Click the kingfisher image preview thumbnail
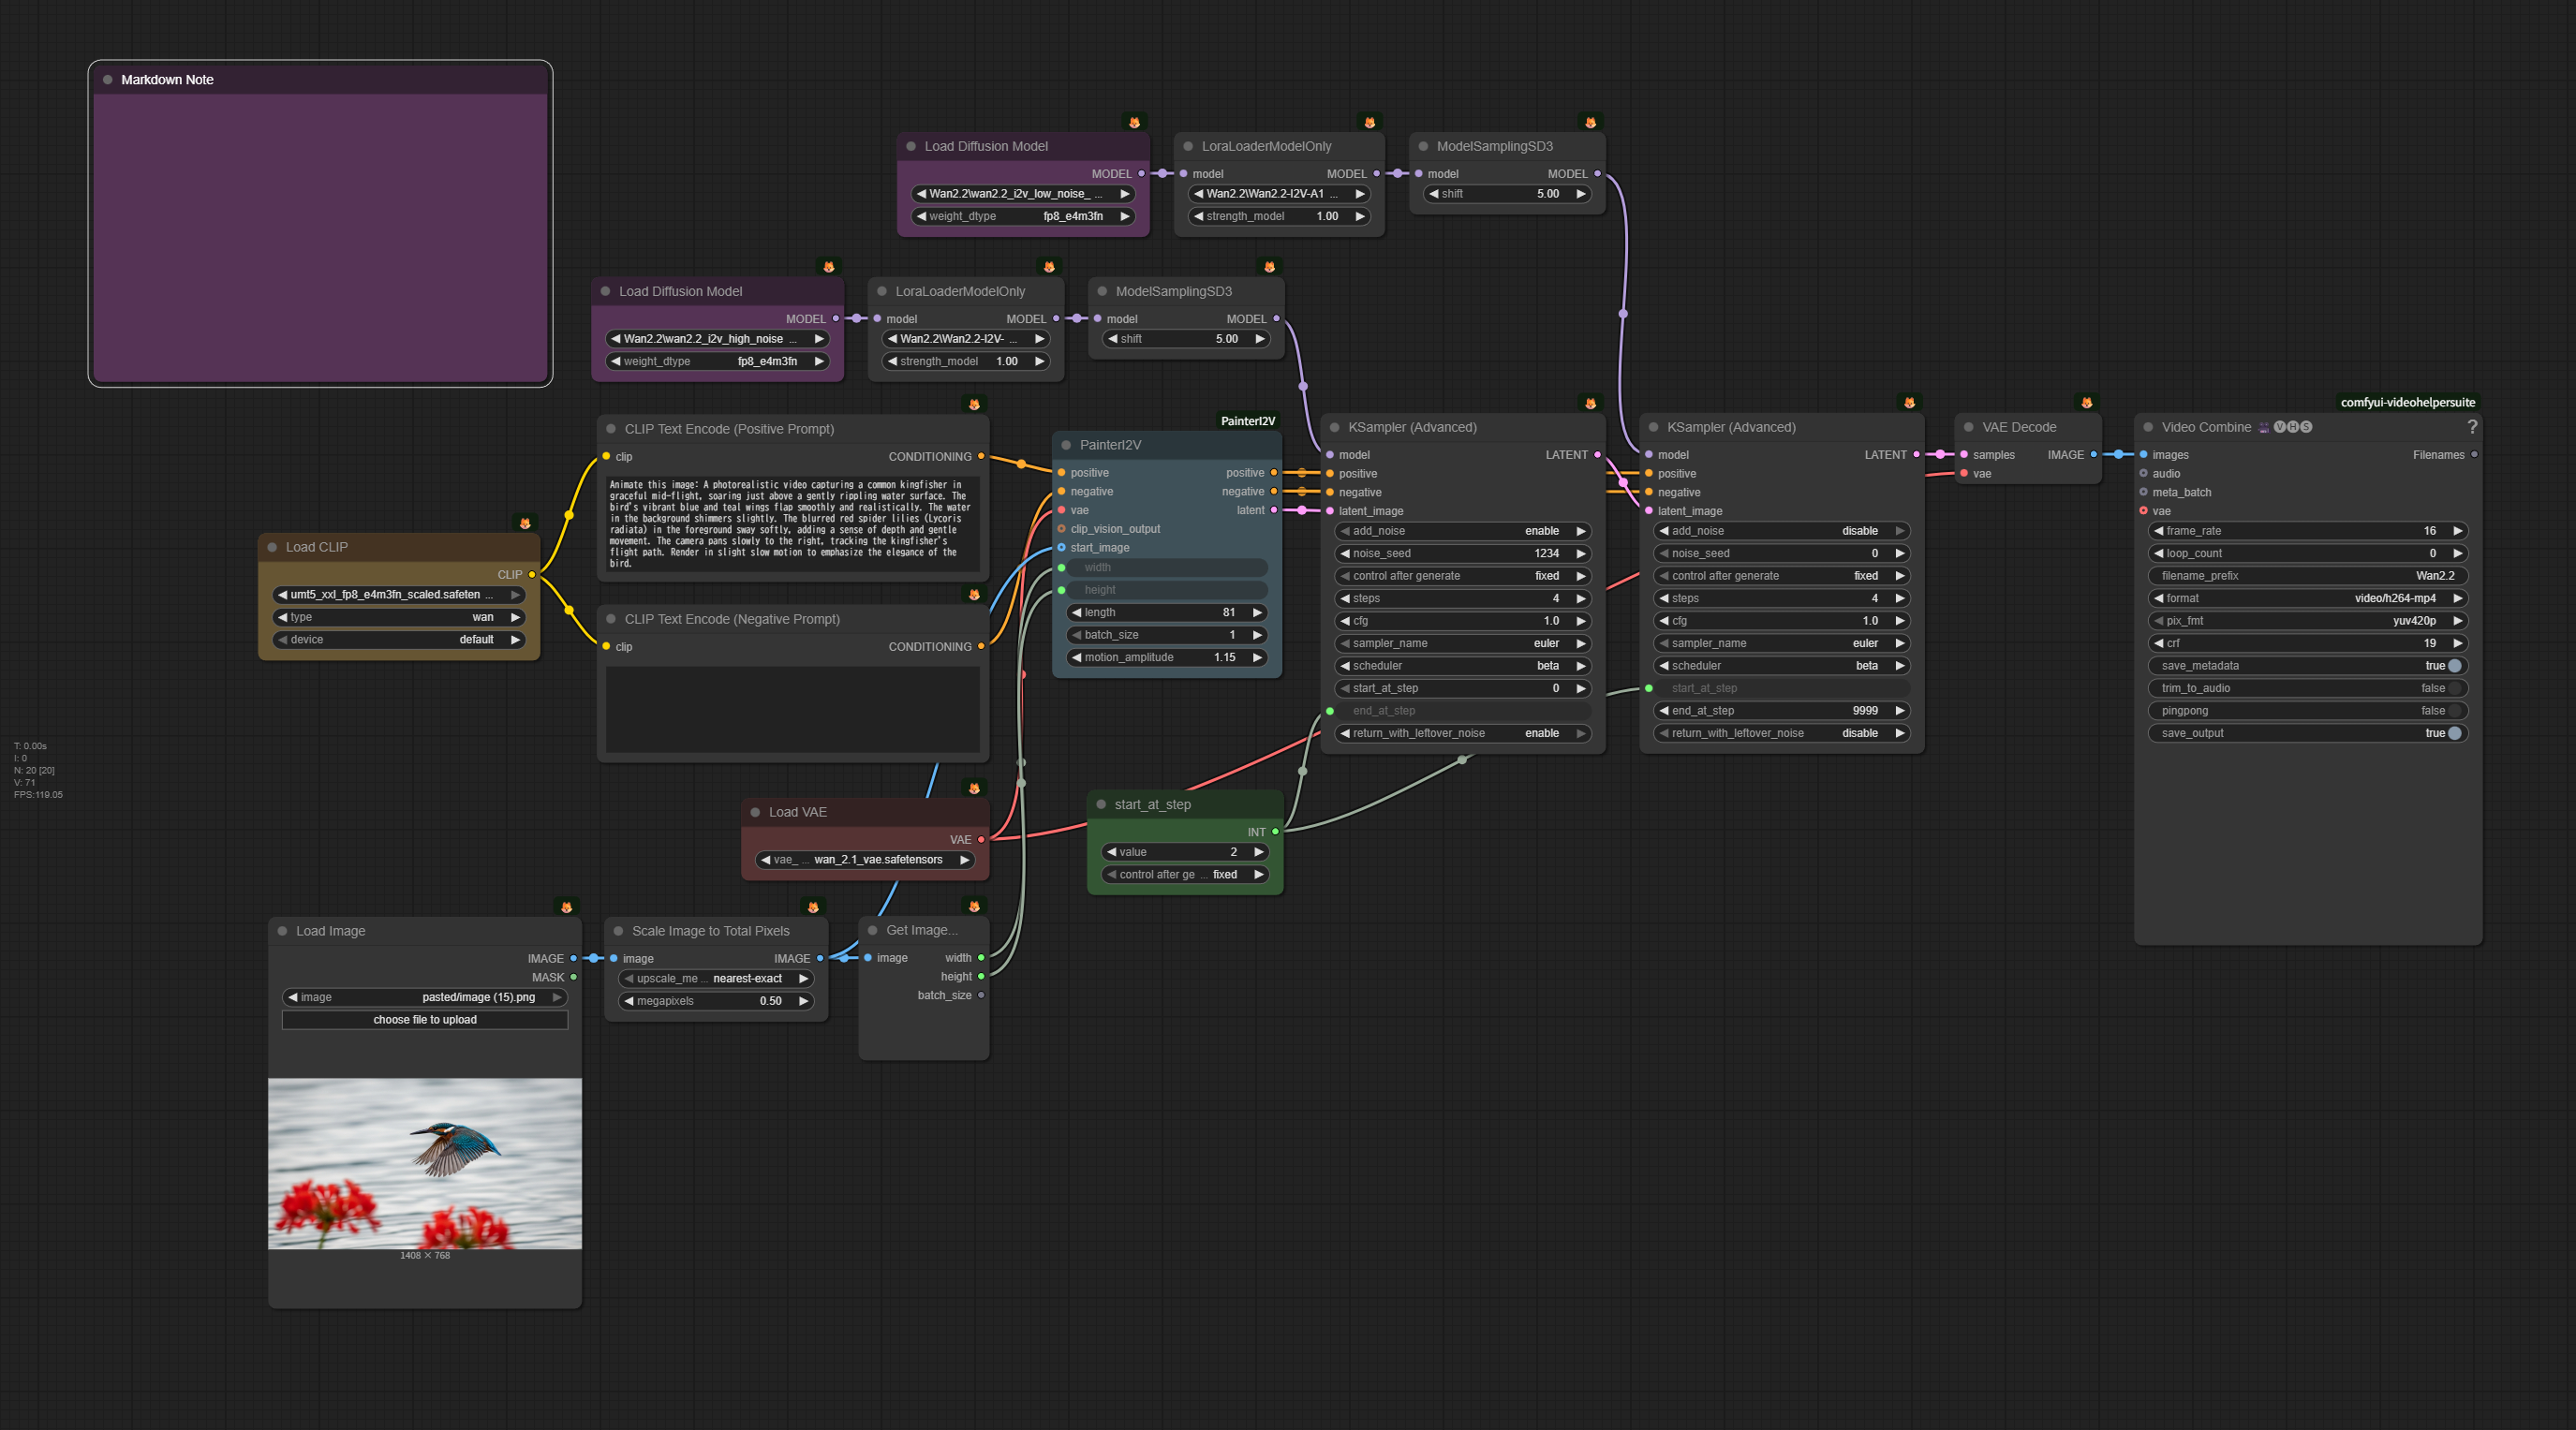The image size is (2576, 1430). pos(425,1163)
